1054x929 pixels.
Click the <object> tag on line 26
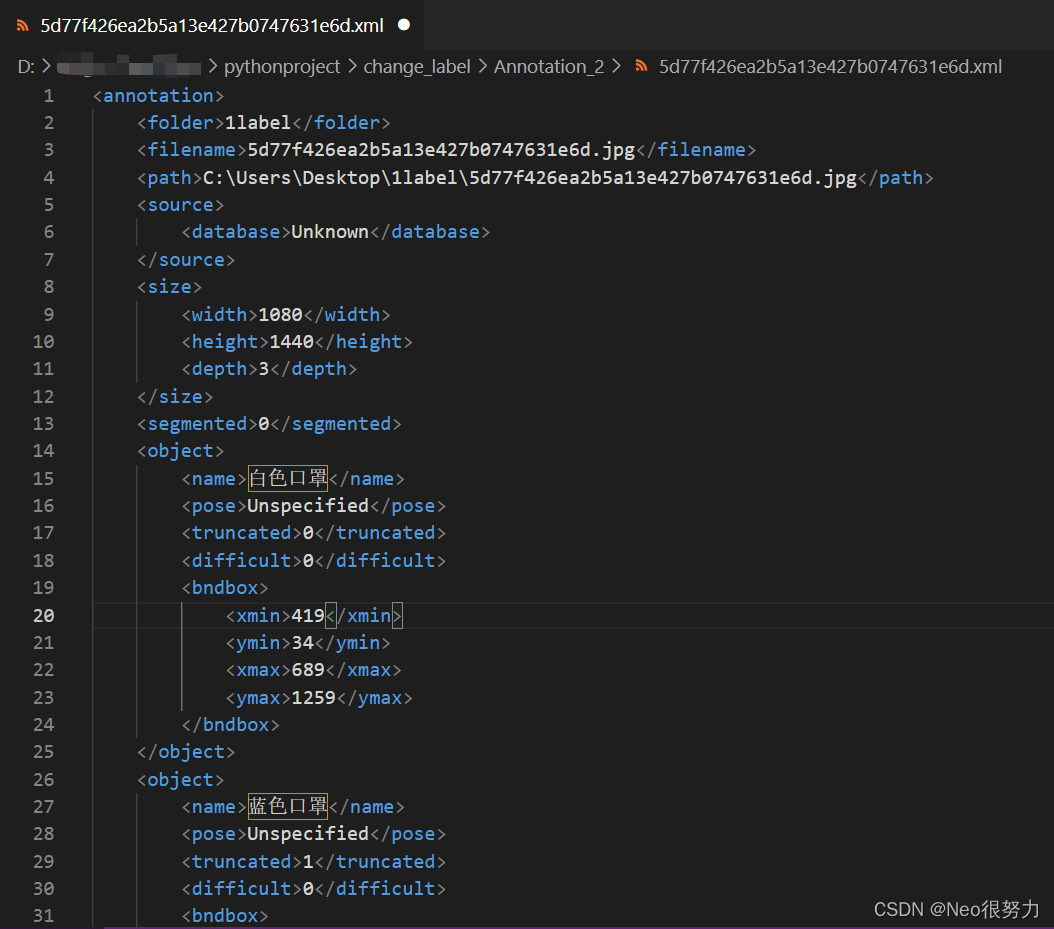[x=180, y=780]
